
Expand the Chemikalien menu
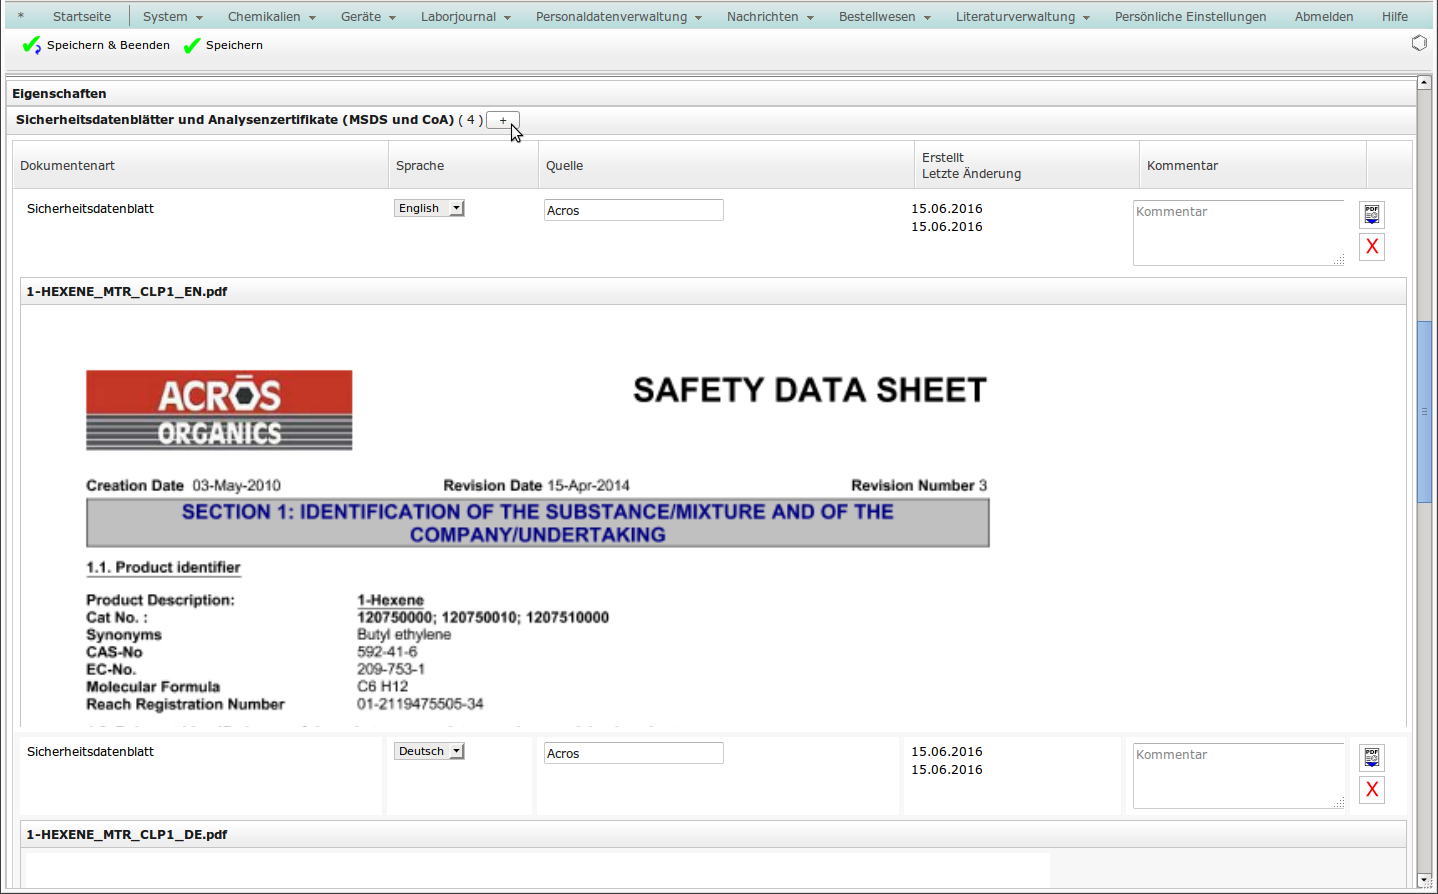pyautogui.click(x=271, y=17)
